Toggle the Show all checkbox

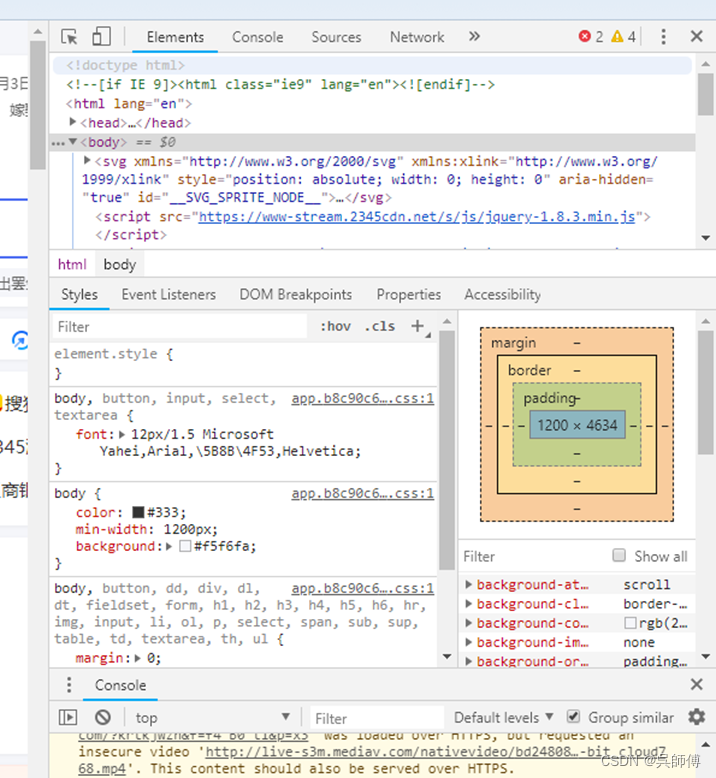(x=619, y=555)
